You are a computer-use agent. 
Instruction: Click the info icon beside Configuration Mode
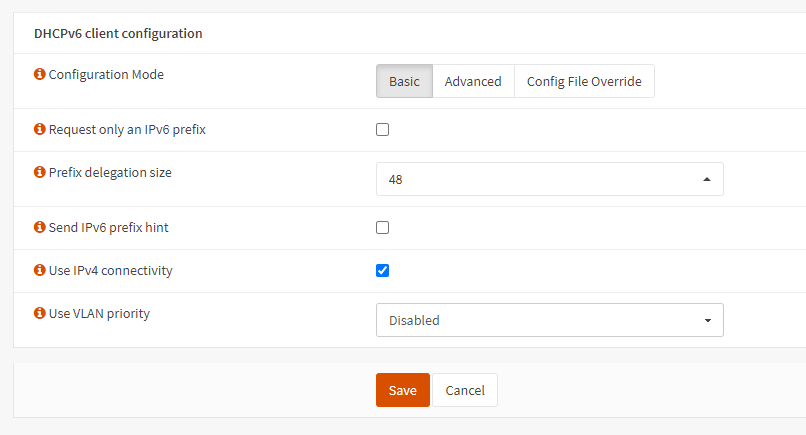(40, 75)
